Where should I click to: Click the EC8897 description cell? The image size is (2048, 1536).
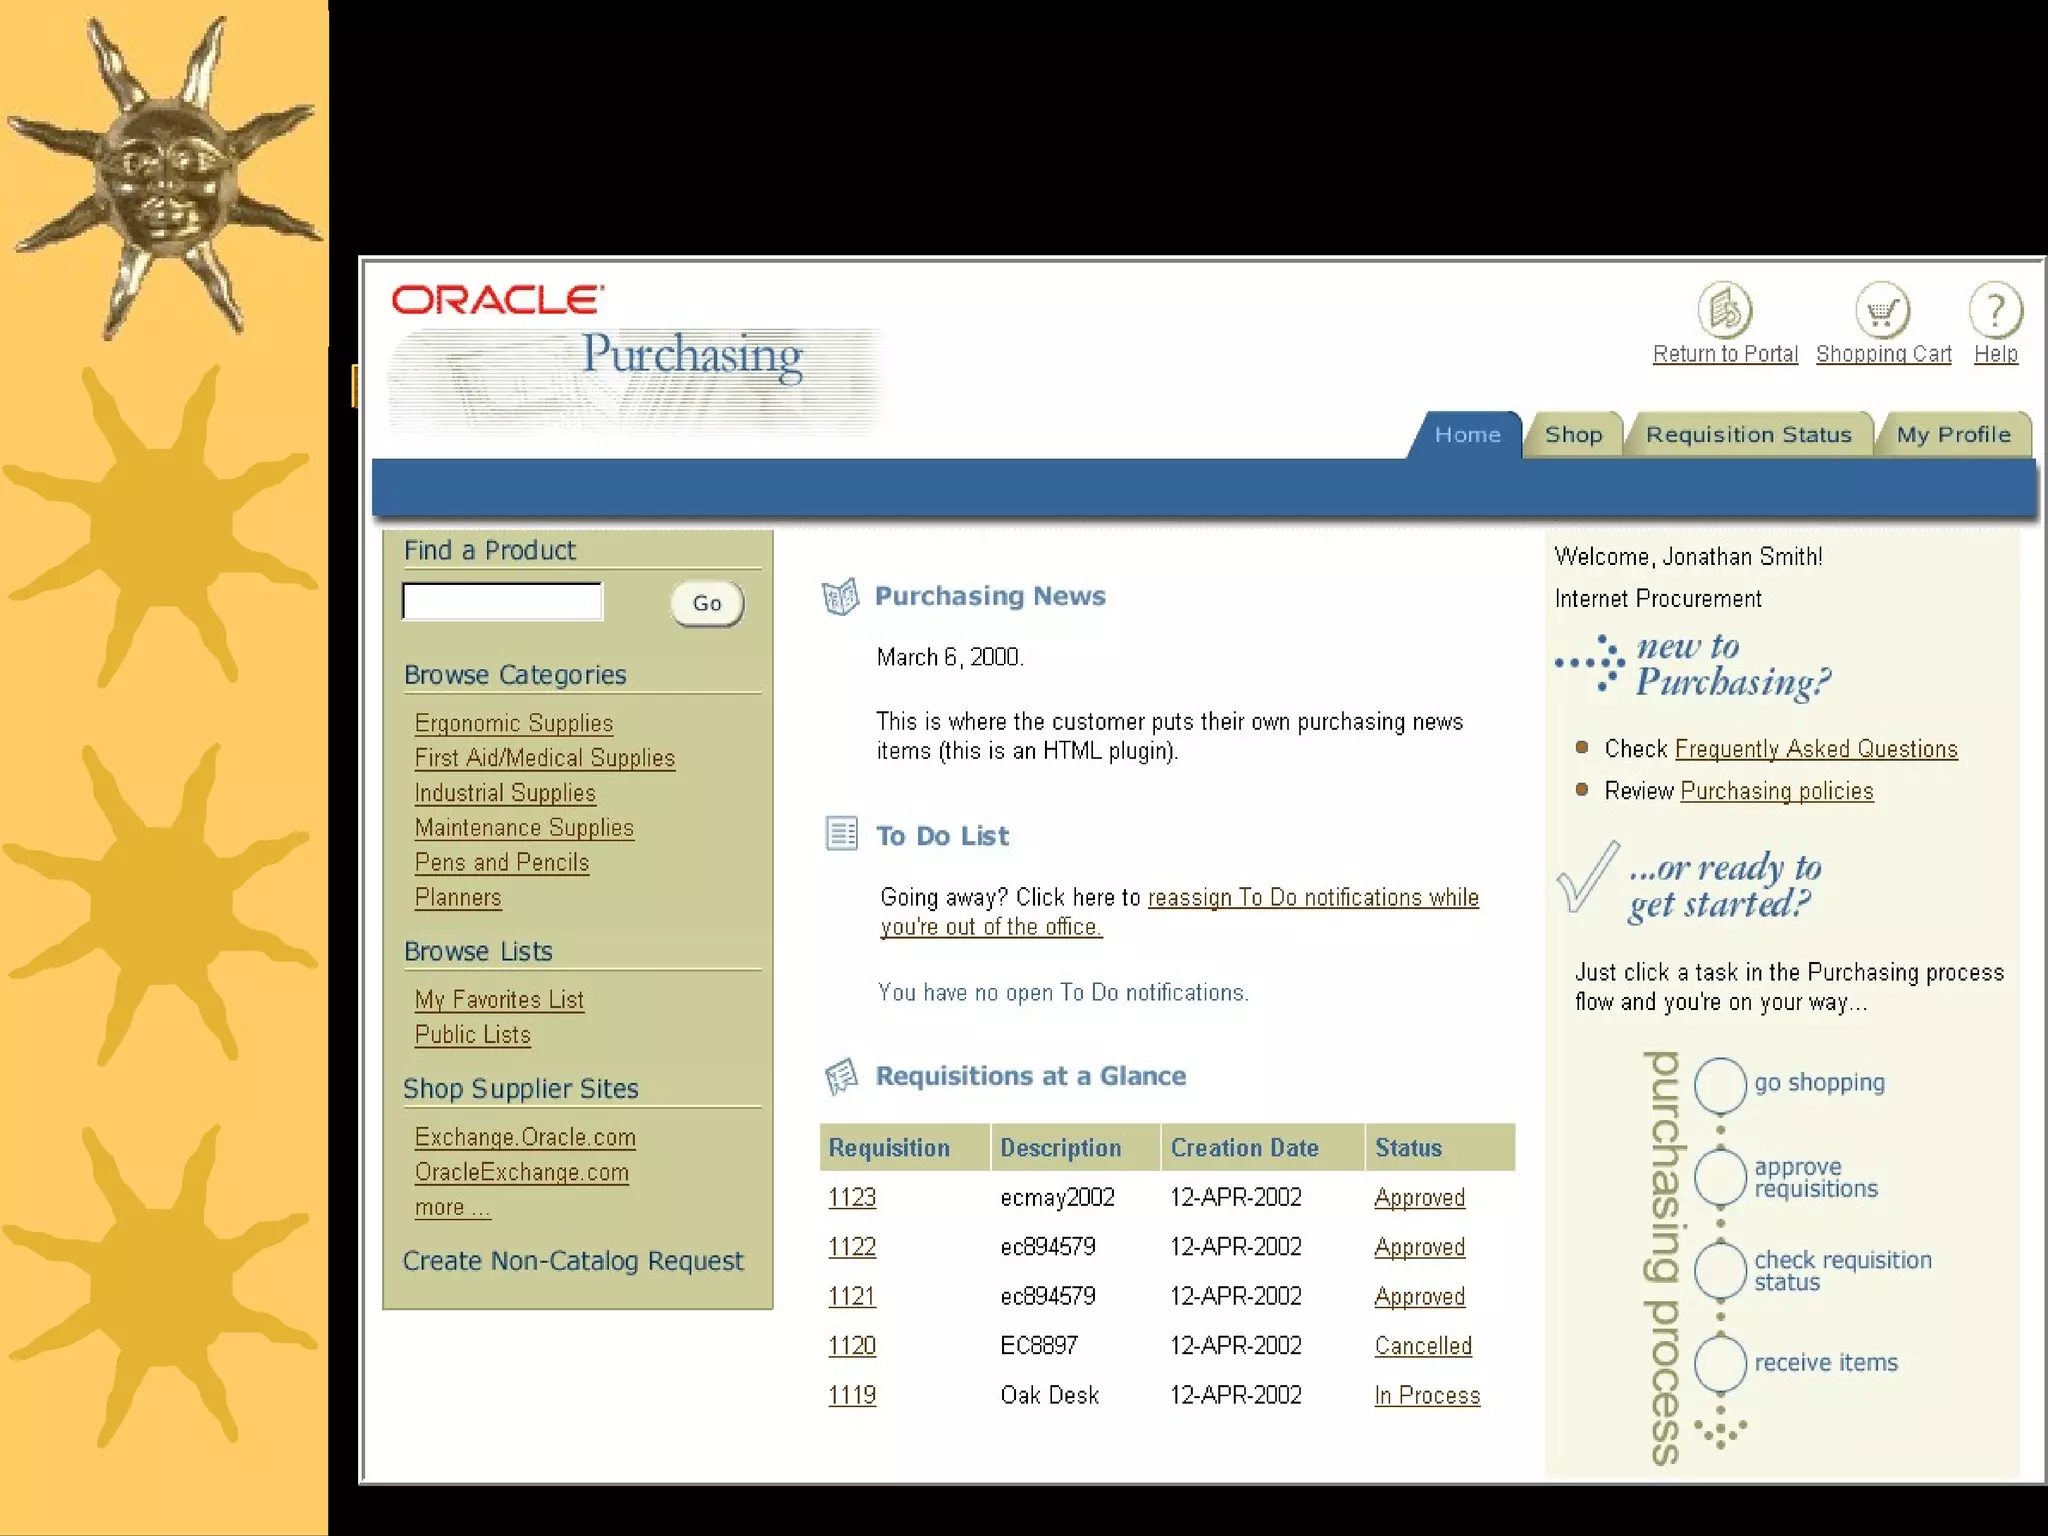[x=1039, y=1346]
